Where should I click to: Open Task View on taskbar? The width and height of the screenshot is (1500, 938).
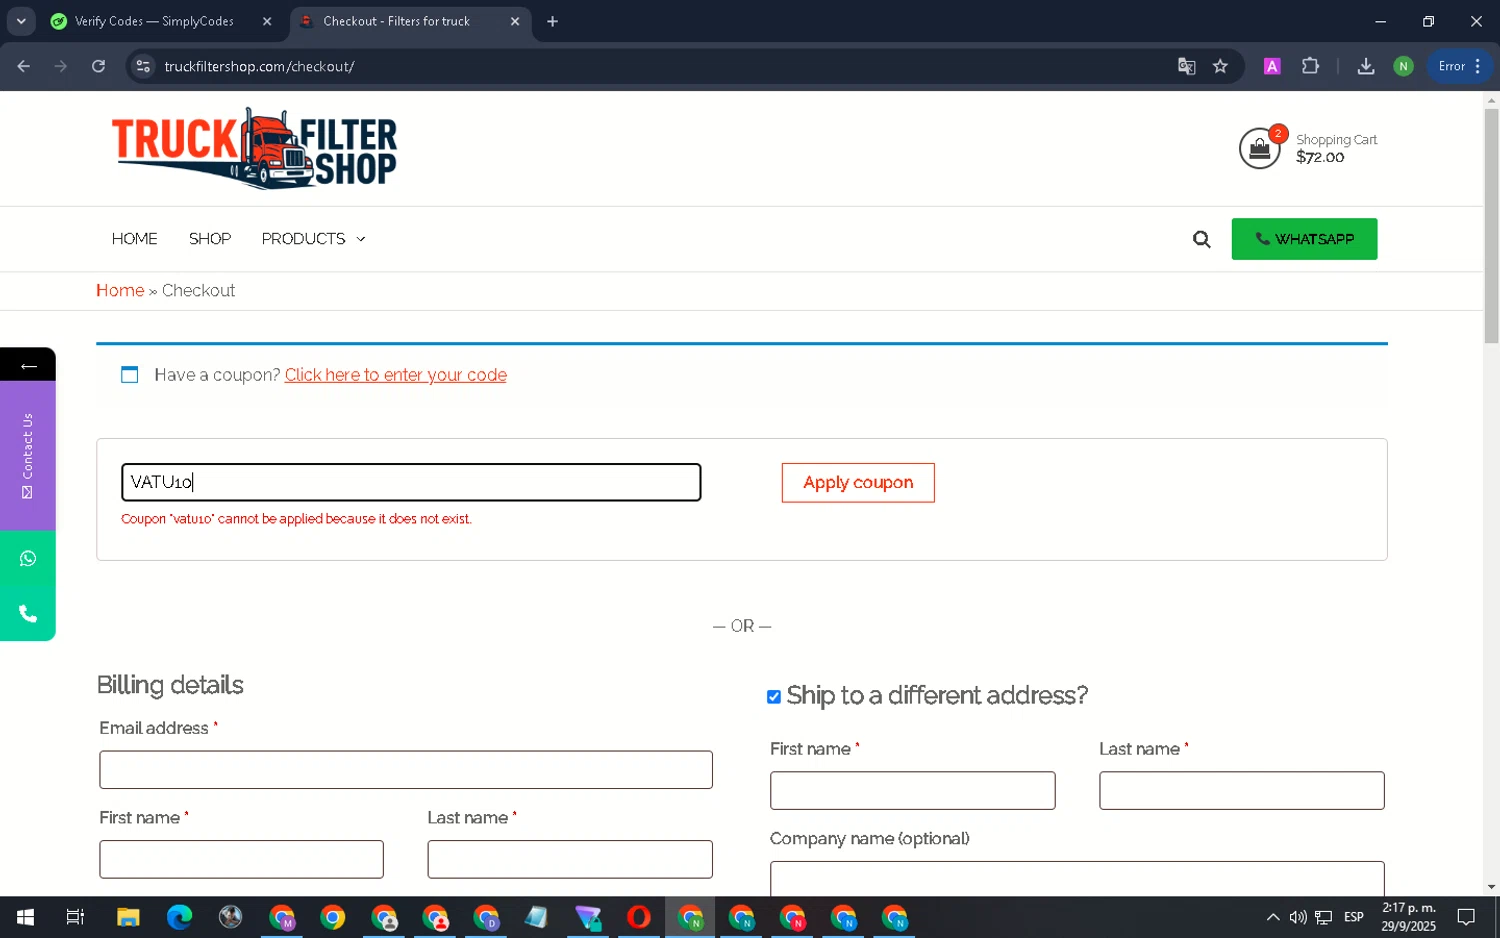75,917
